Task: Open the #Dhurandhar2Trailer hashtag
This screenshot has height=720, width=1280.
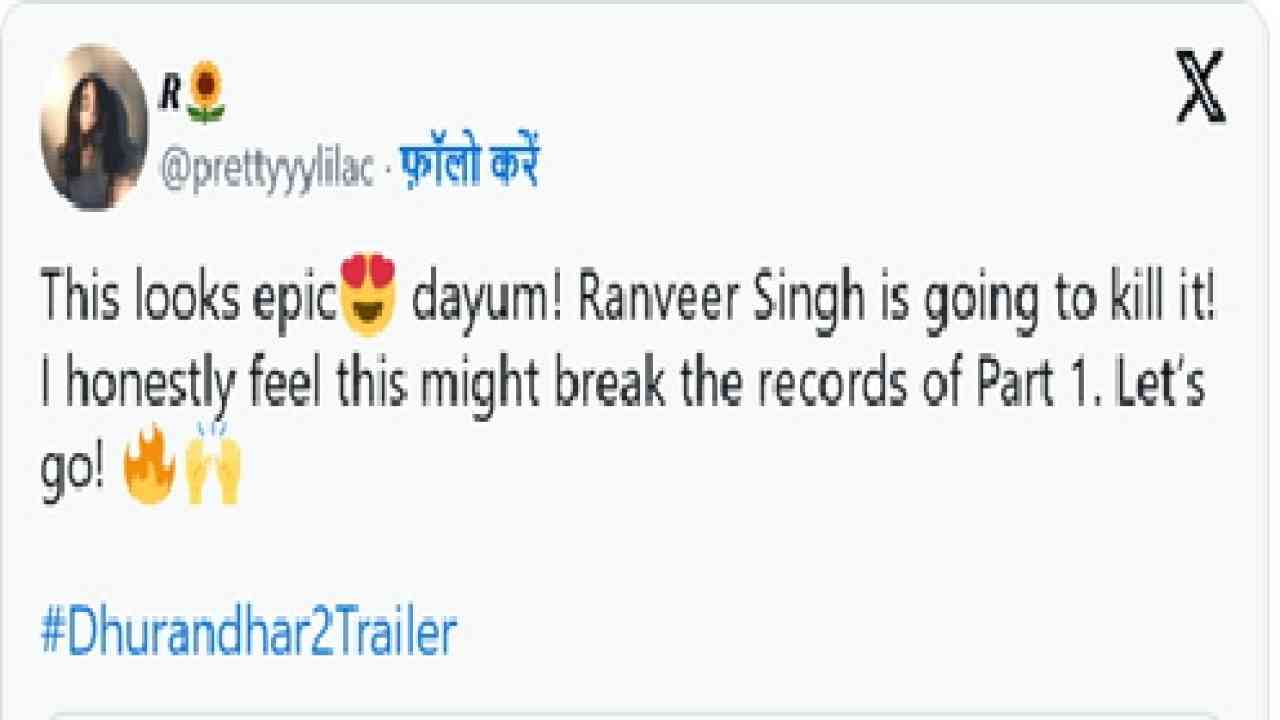Action: [248, 632]
